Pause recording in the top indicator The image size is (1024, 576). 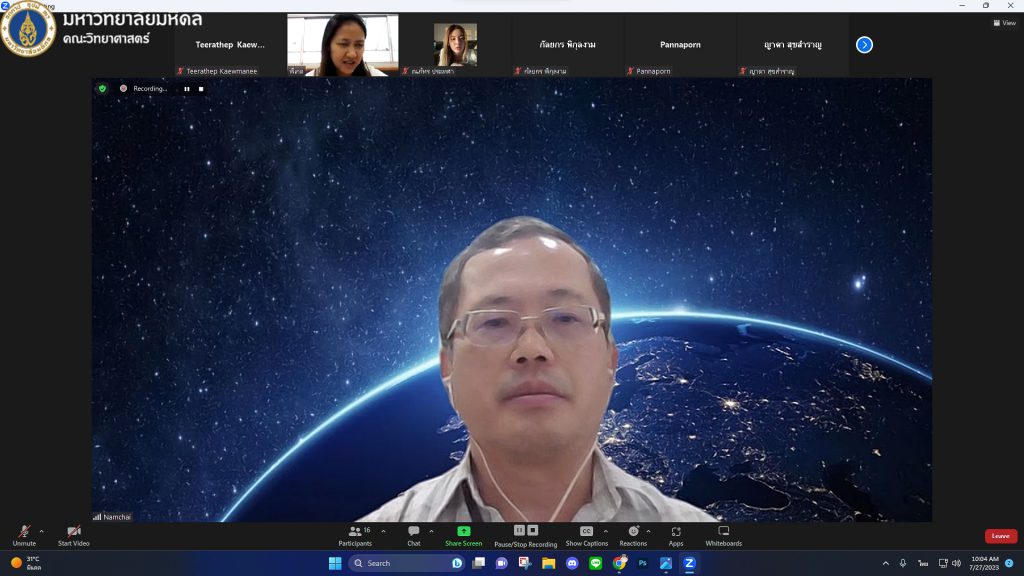pos(186,89)
